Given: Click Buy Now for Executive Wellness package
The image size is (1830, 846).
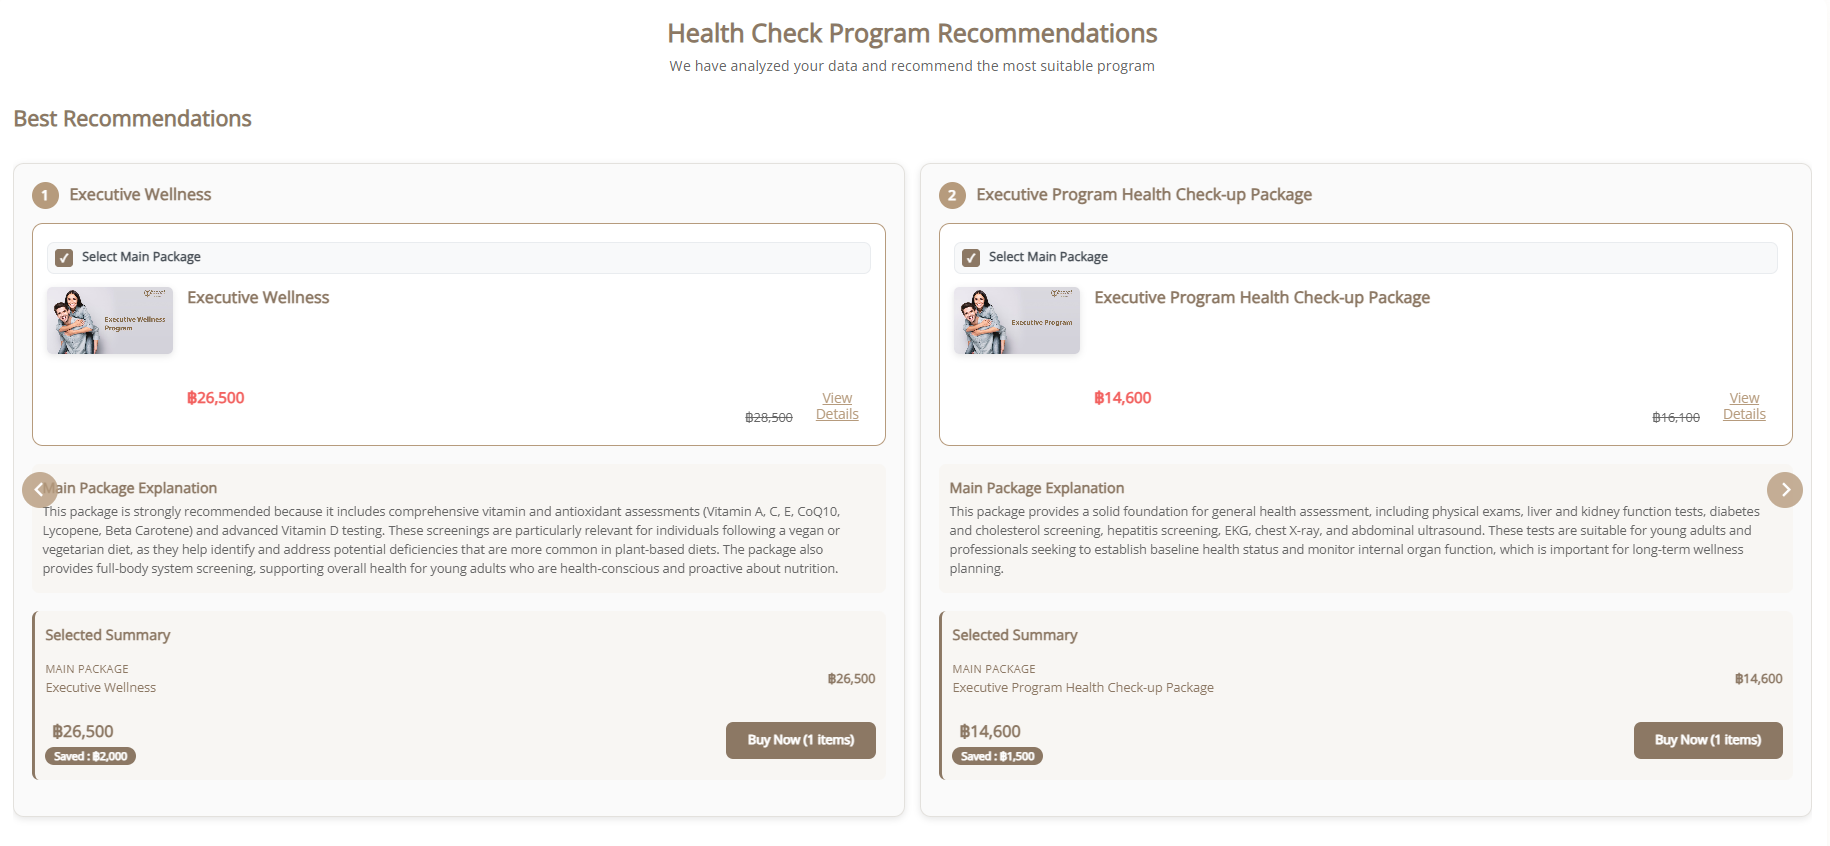Looking at the screenshot, I should pyautogui.click(x=800, y=740).
